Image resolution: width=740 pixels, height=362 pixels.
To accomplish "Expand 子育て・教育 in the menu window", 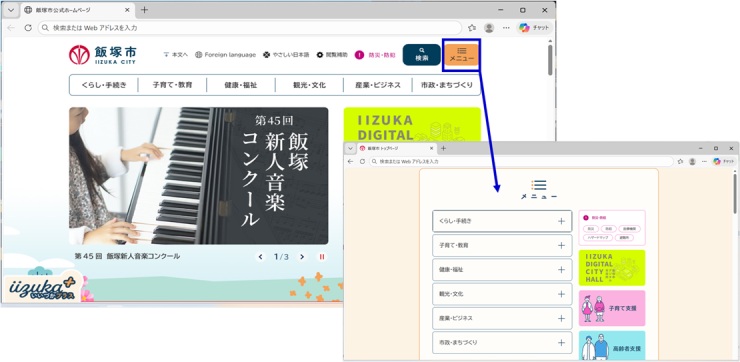I will (x=502, y=245).
